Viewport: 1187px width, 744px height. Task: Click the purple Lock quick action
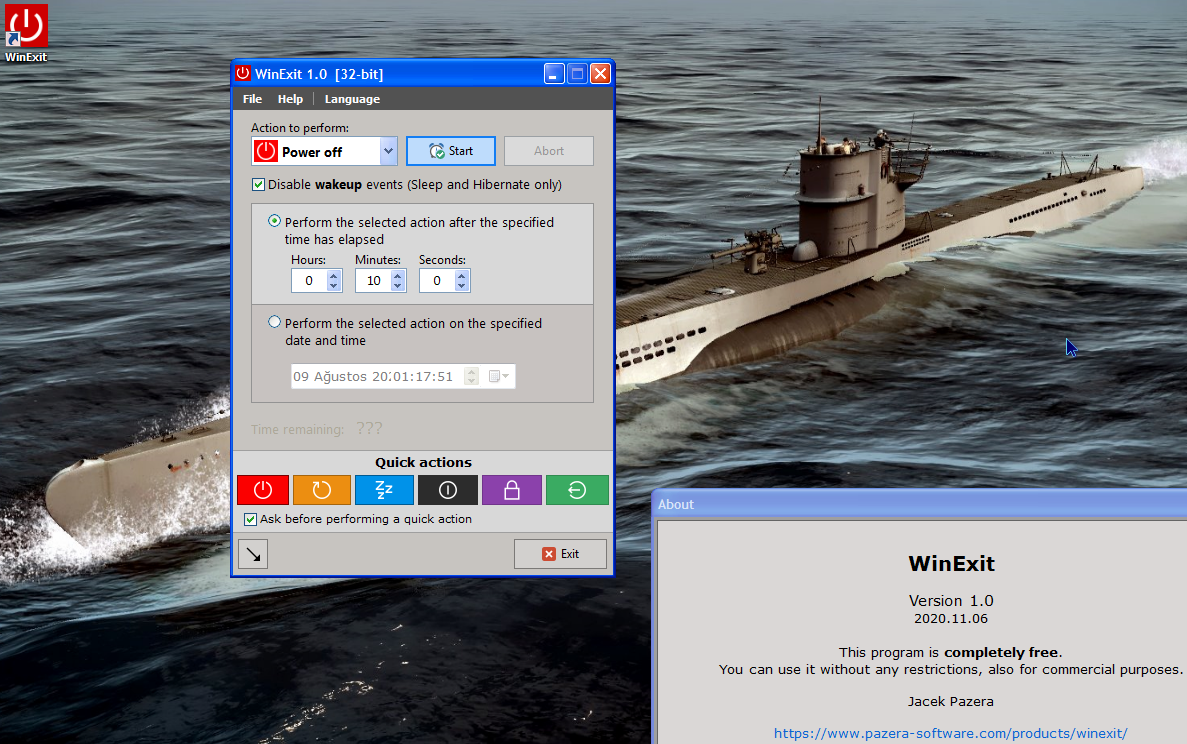point(512,490)
